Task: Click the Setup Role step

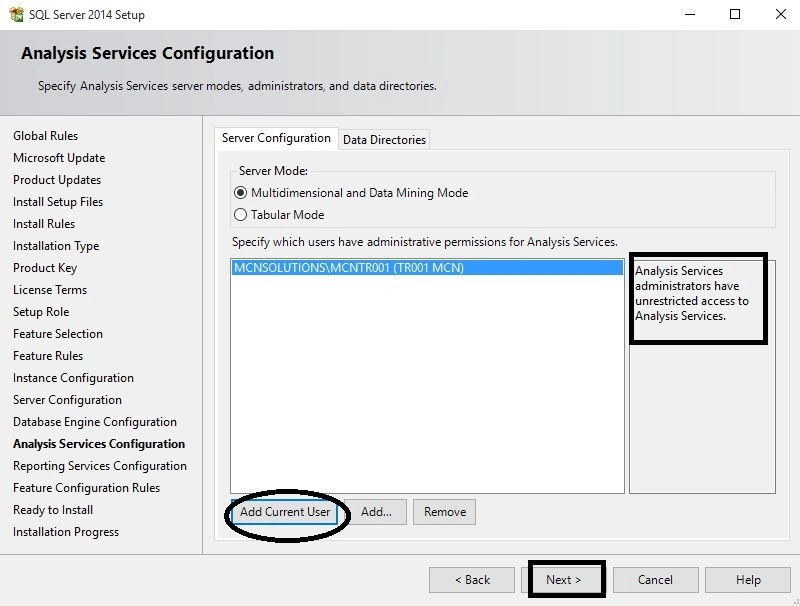Action: coord(41,311)
